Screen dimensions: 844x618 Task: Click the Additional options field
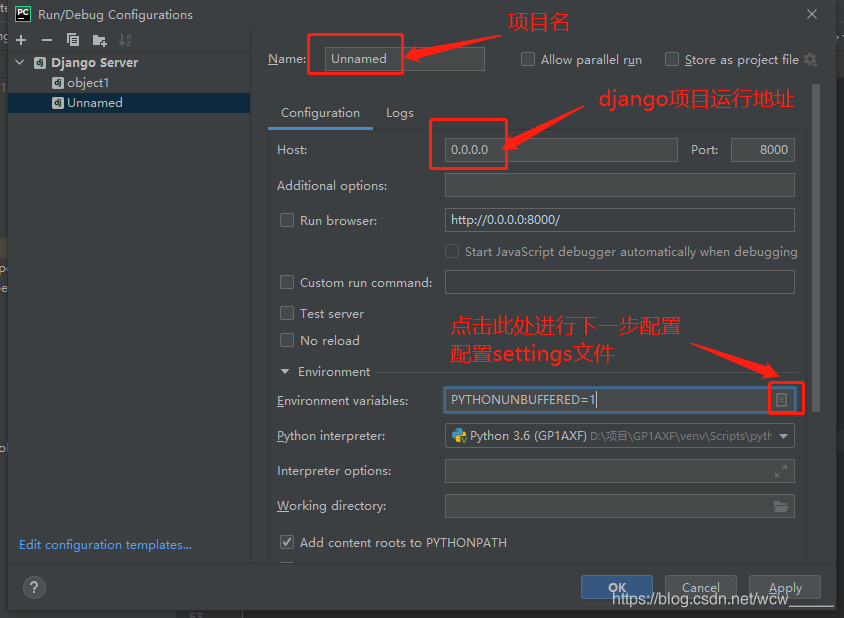[x=620, y=185]
